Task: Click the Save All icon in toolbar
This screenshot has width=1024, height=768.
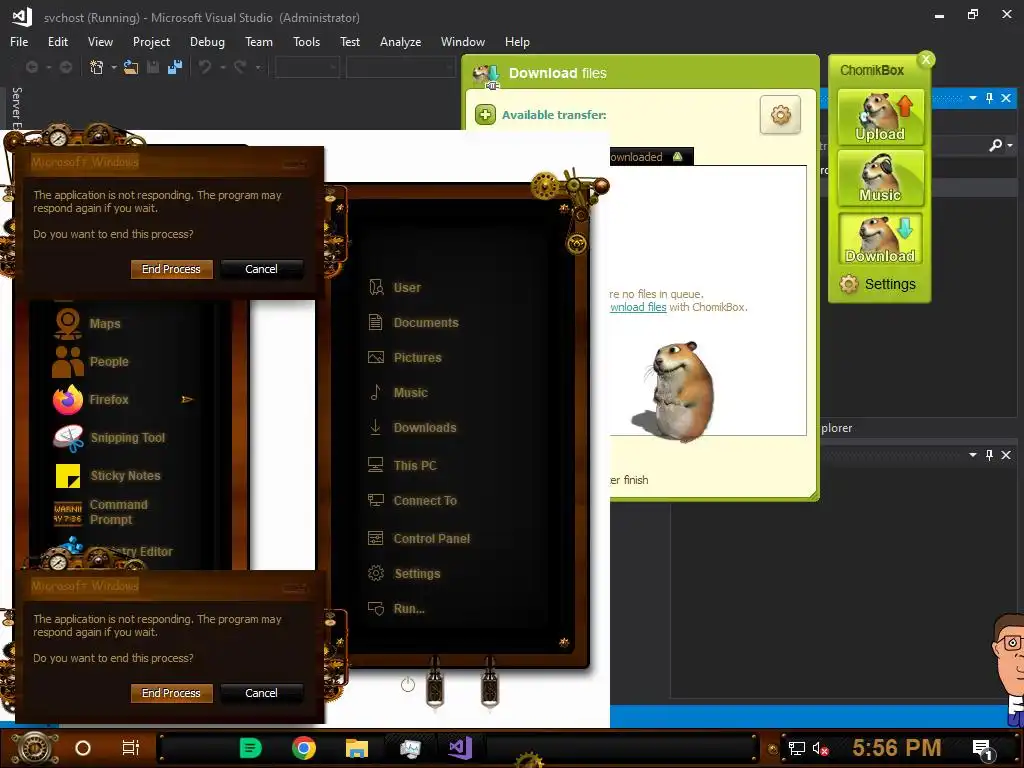Action: pos(174,67)
